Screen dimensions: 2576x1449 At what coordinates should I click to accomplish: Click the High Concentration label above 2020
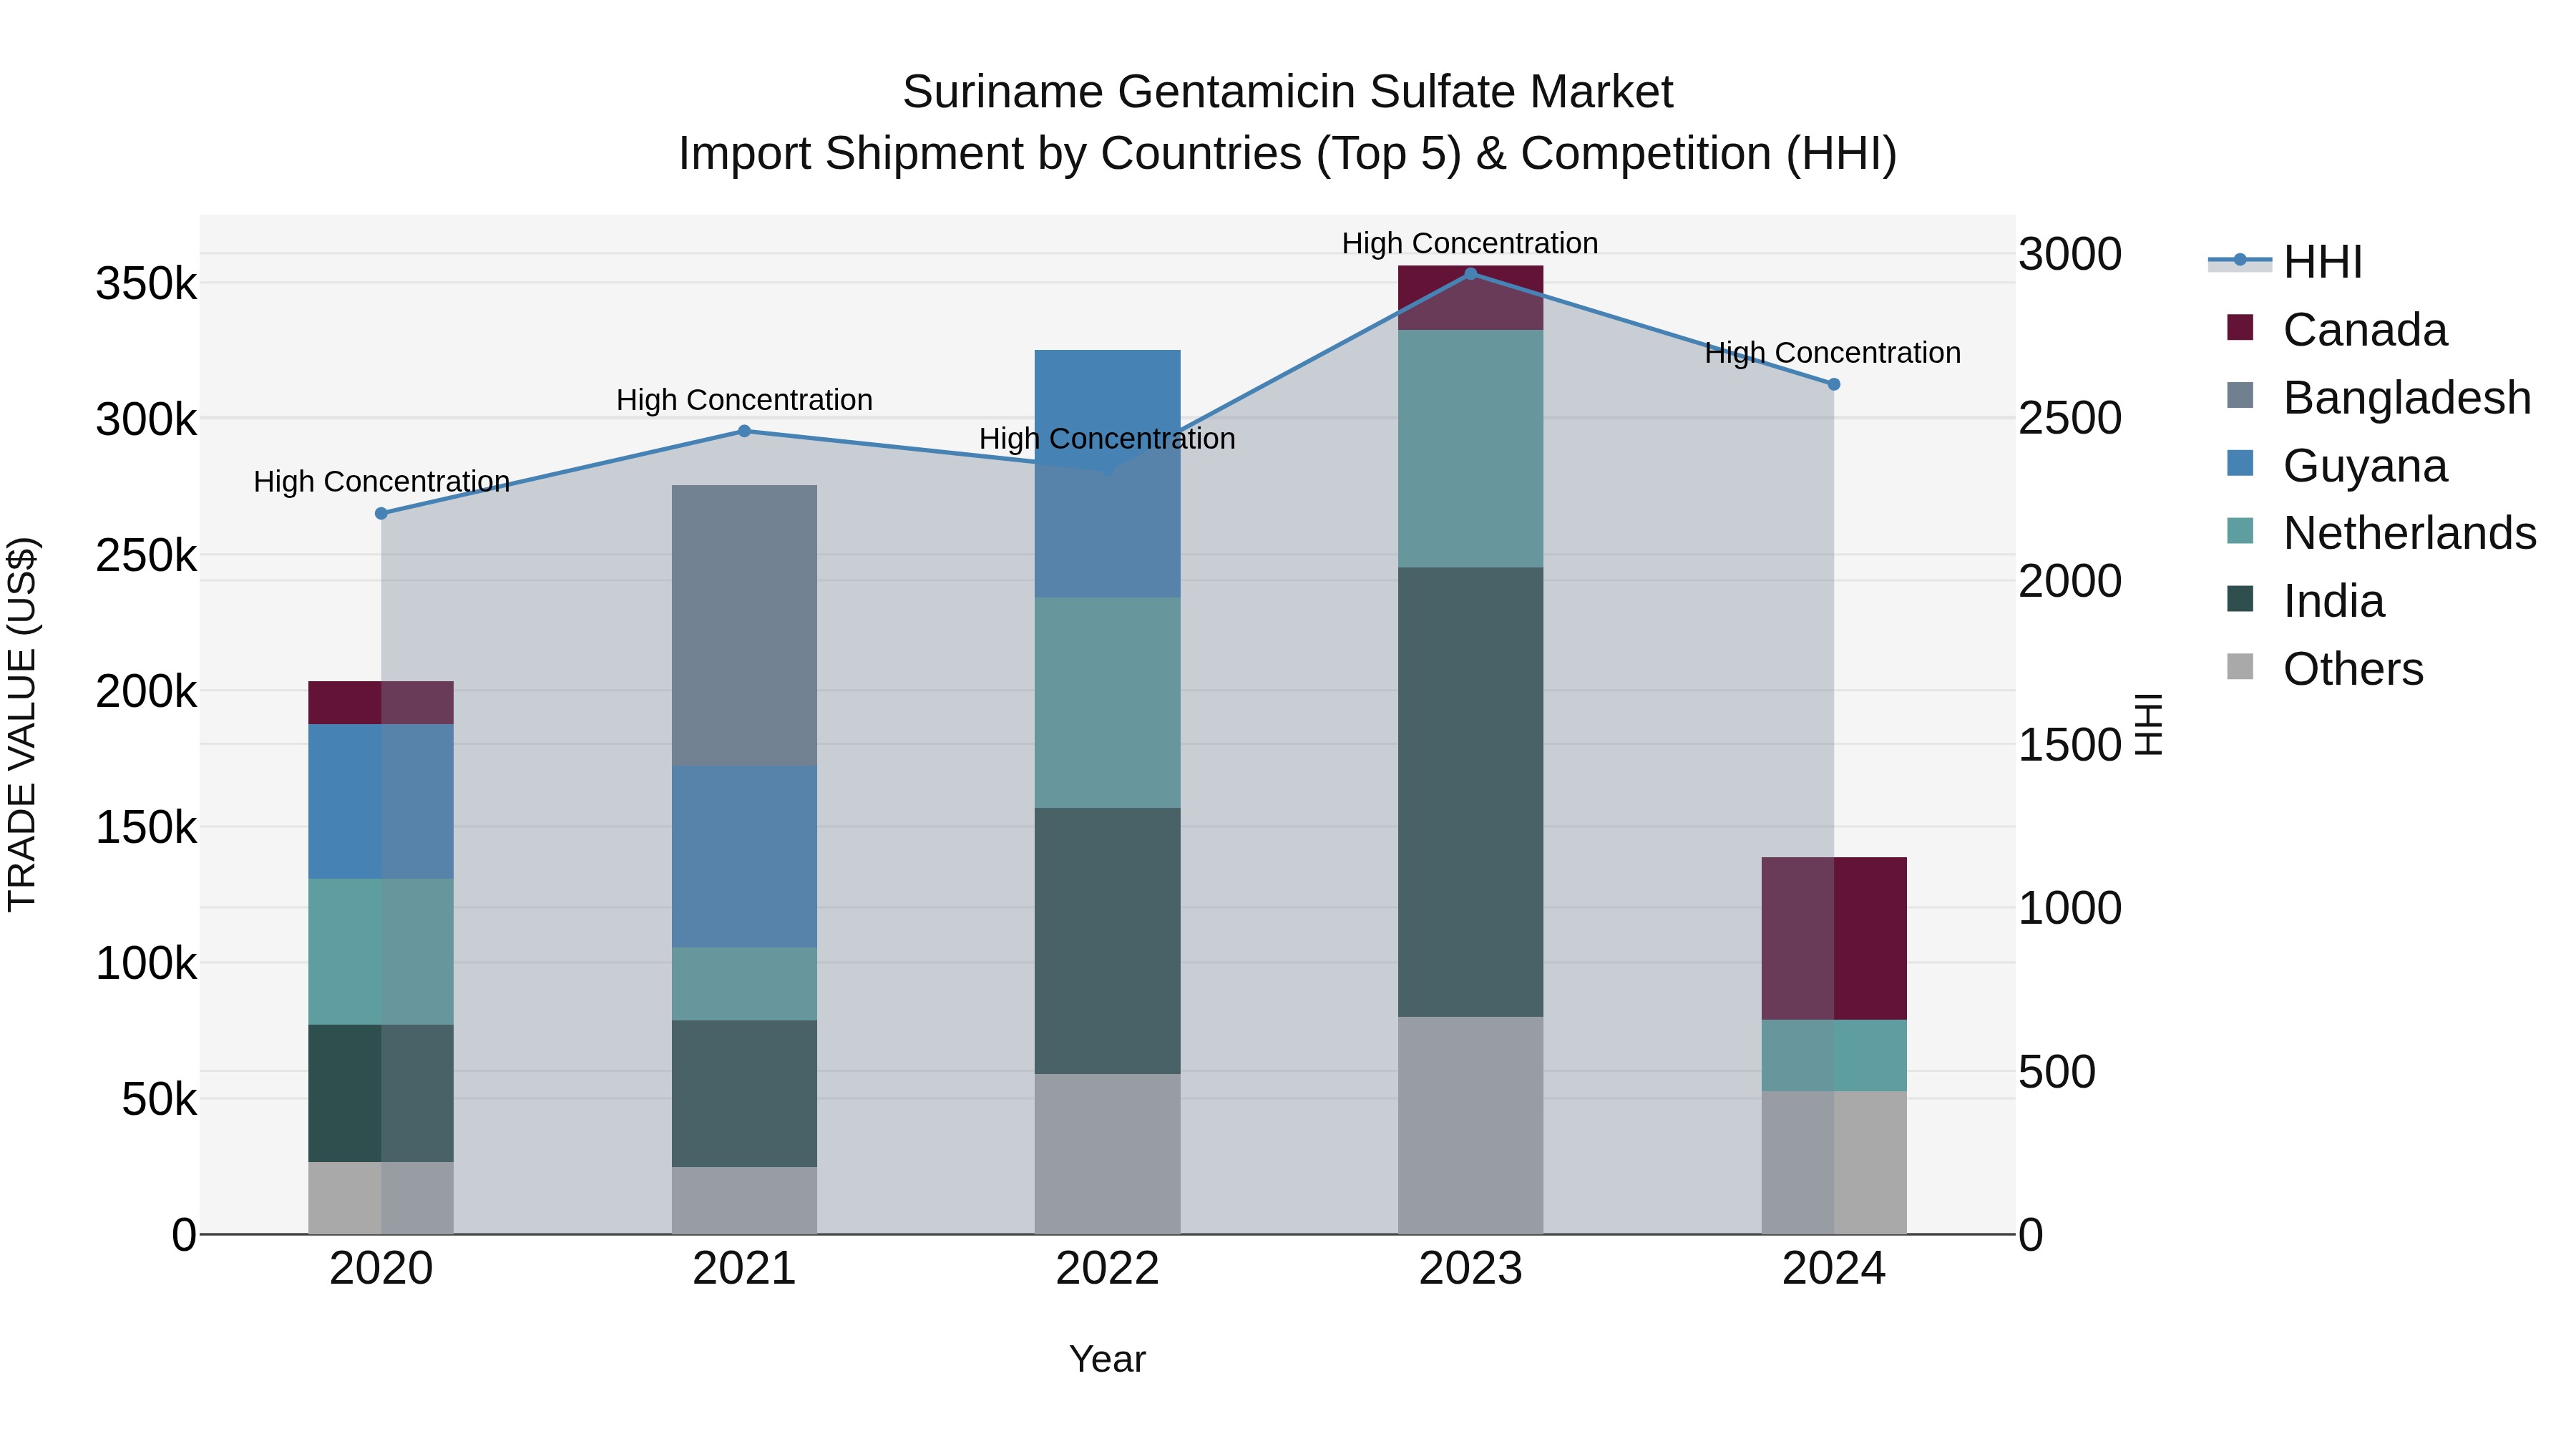(381, 481)
